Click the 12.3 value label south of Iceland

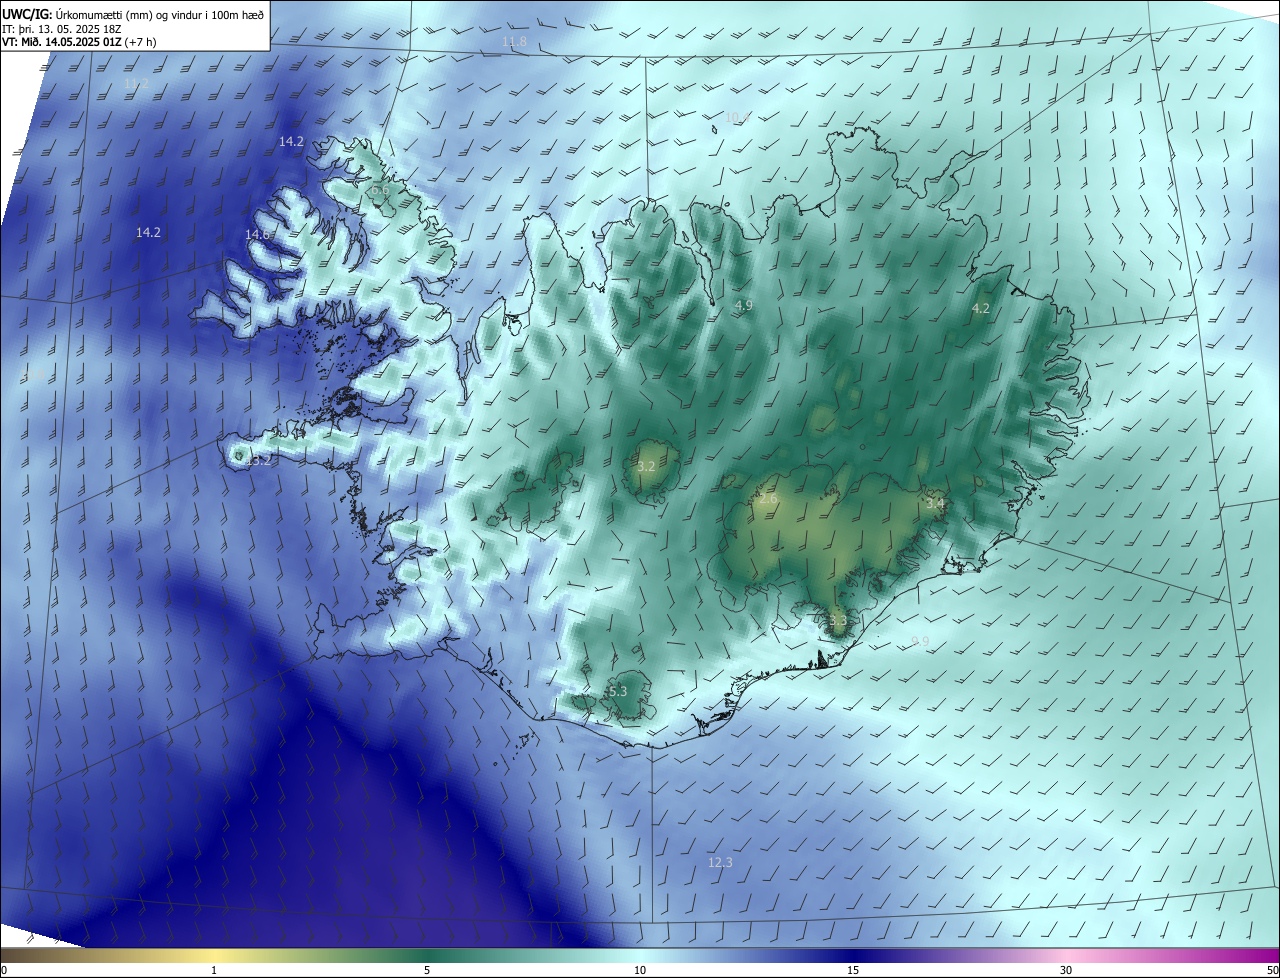click(720, 863)
